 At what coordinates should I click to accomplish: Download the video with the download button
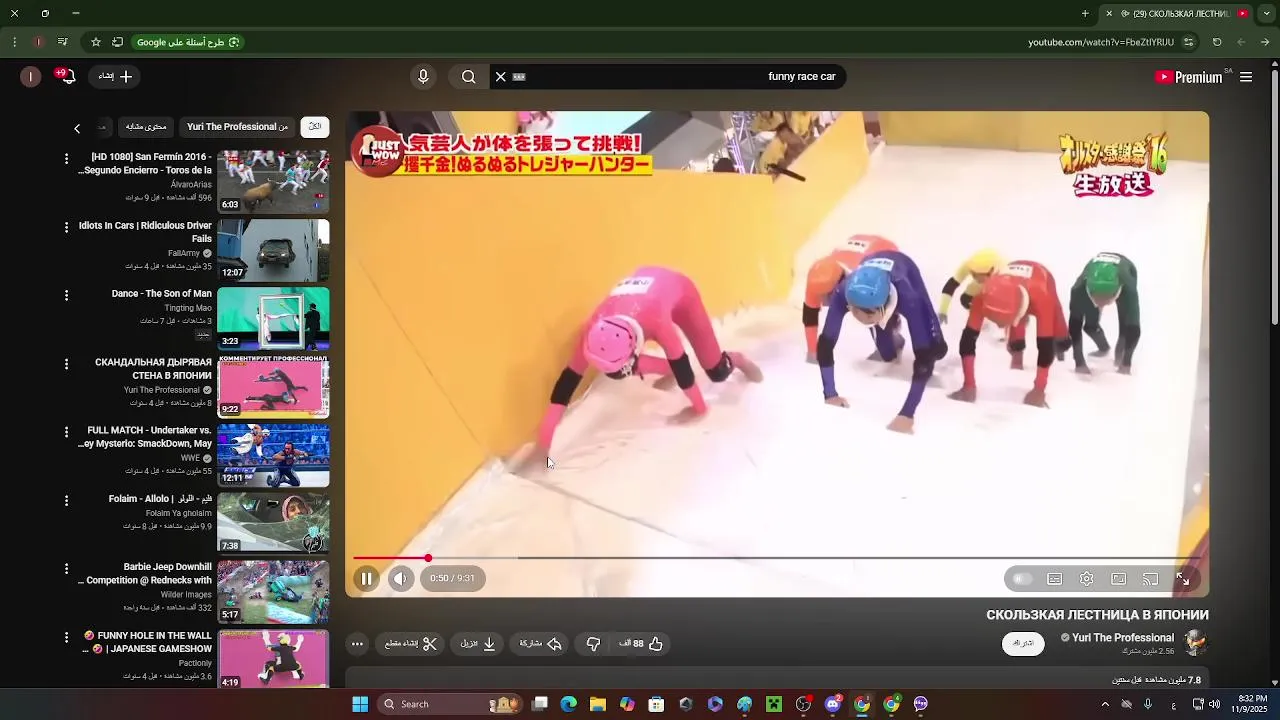(x=479, y=644)
